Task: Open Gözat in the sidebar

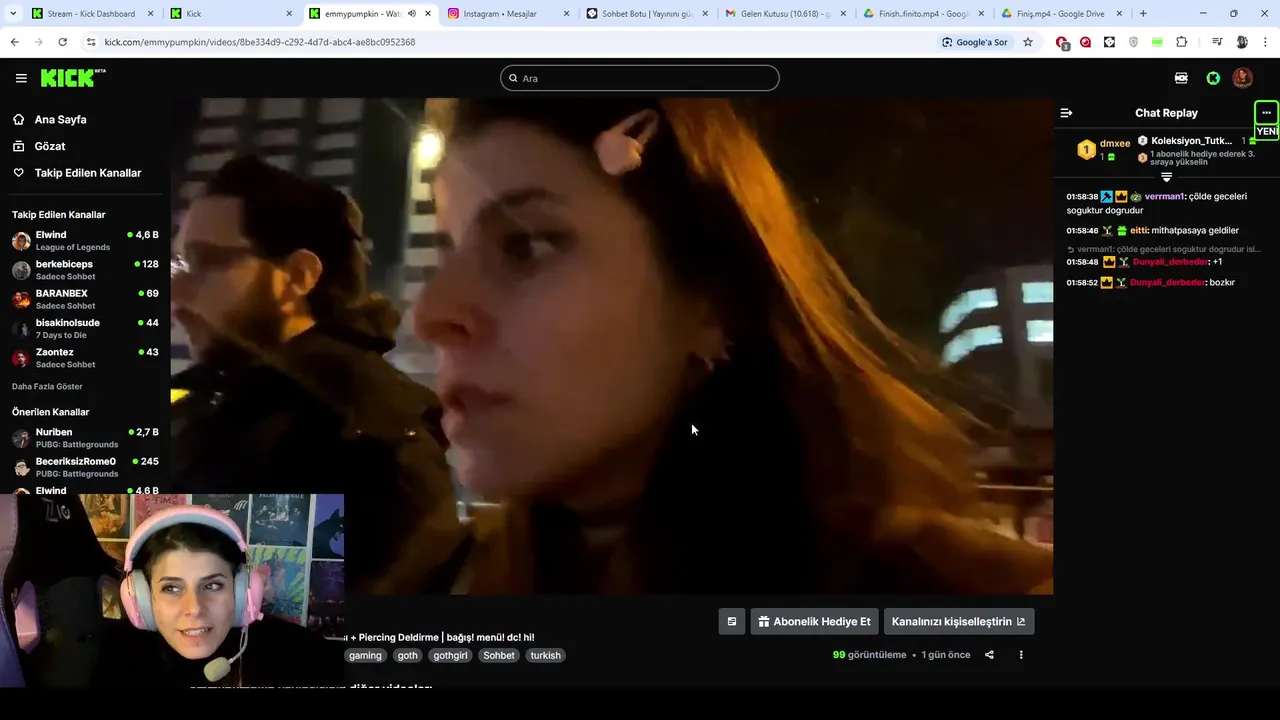Action: coord(50,146)
